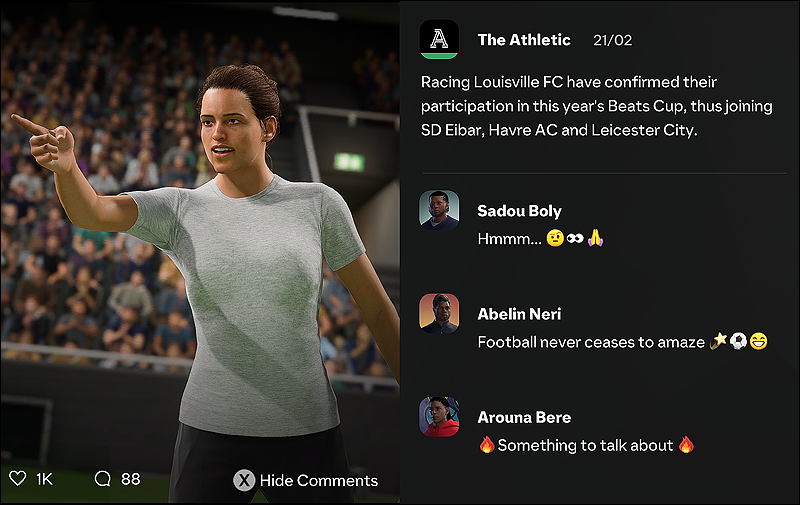
Task: Click the 1K likes count
Action: point(44,479)
